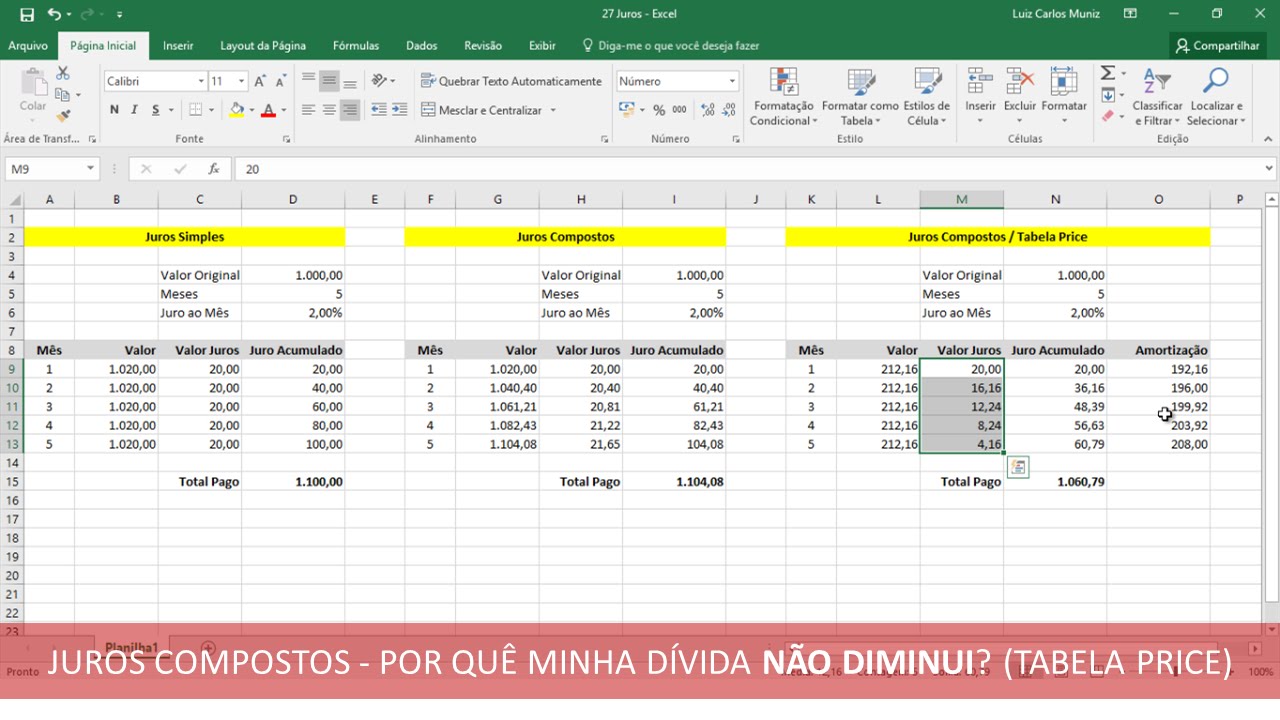Viewport: 1280px width, 720px height.
Task: Open the Mesclar e Centralizar dropdown arrow
Action: (x=553, y=110)
